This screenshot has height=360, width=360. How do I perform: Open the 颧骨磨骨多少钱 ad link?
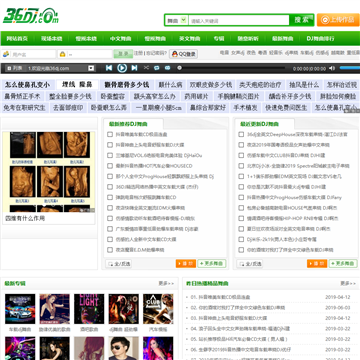point(127,84)
